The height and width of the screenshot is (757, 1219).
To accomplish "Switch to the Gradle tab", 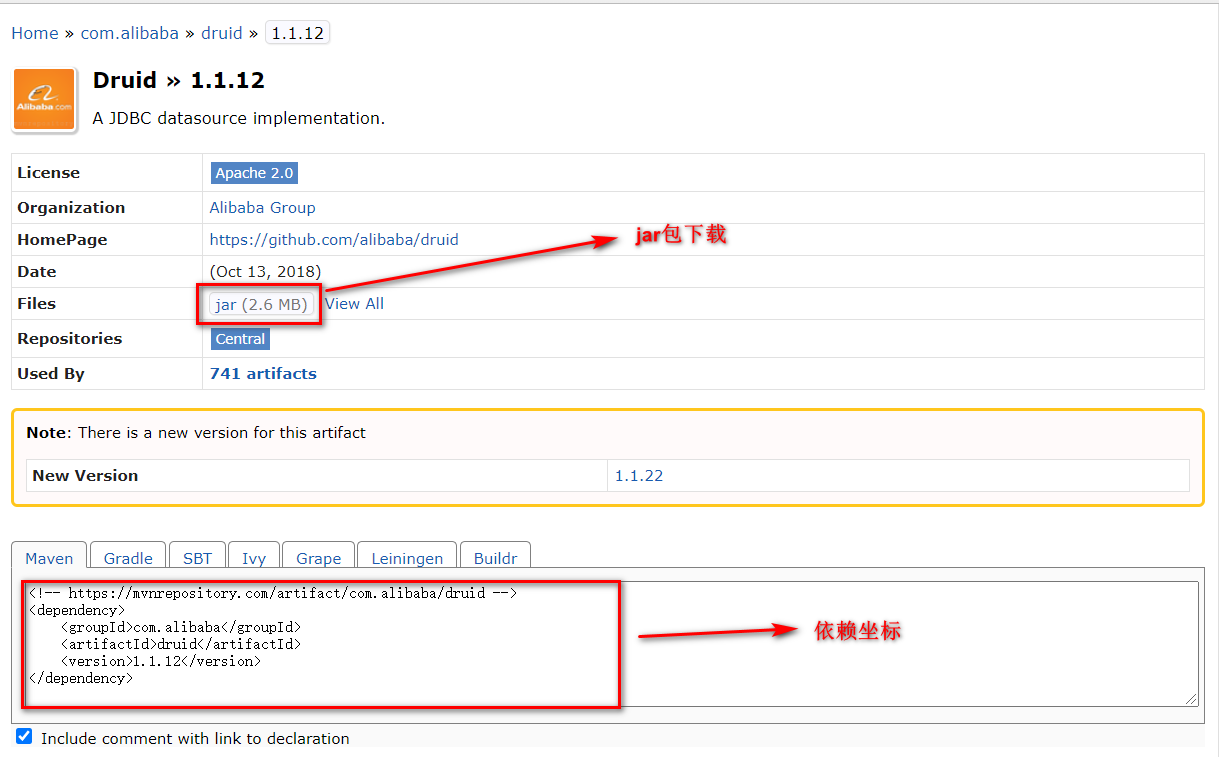I will 128,558.
